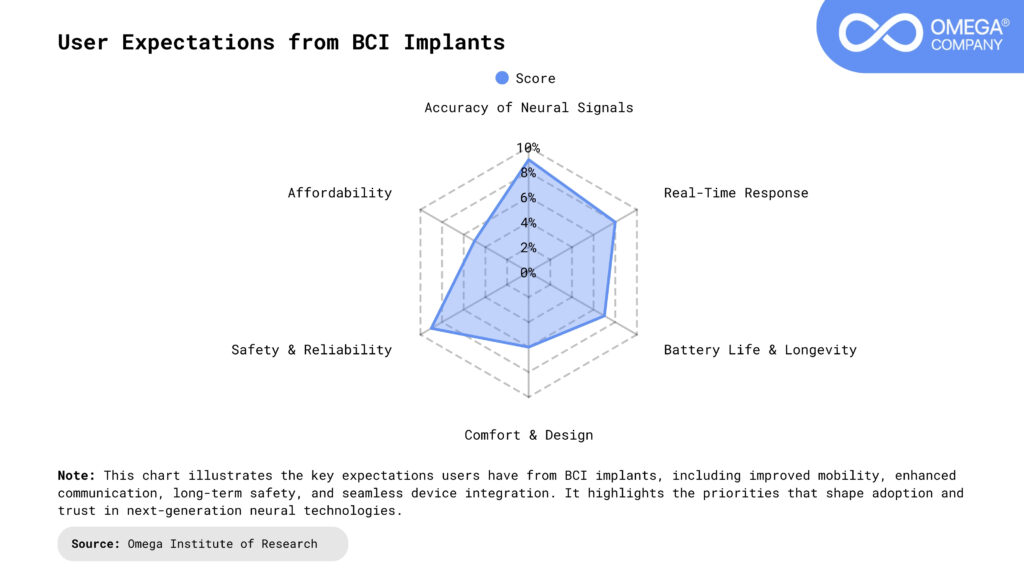The image size is (1024, 576).
Task: Click the Accuracy of Neural Signals data vertex
Action: point(528,160)
